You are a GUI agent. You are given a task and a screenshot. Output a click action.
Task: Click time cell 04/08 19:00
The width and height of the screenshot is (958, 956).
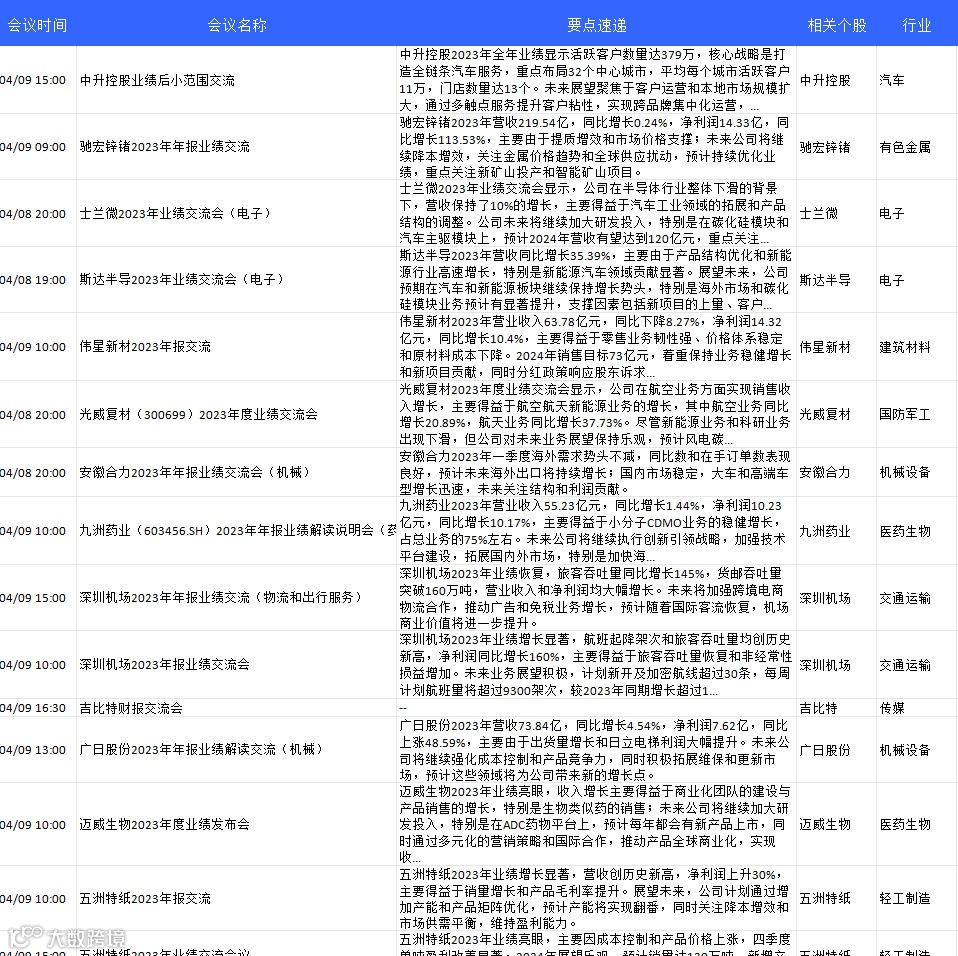tap(33, 280)
